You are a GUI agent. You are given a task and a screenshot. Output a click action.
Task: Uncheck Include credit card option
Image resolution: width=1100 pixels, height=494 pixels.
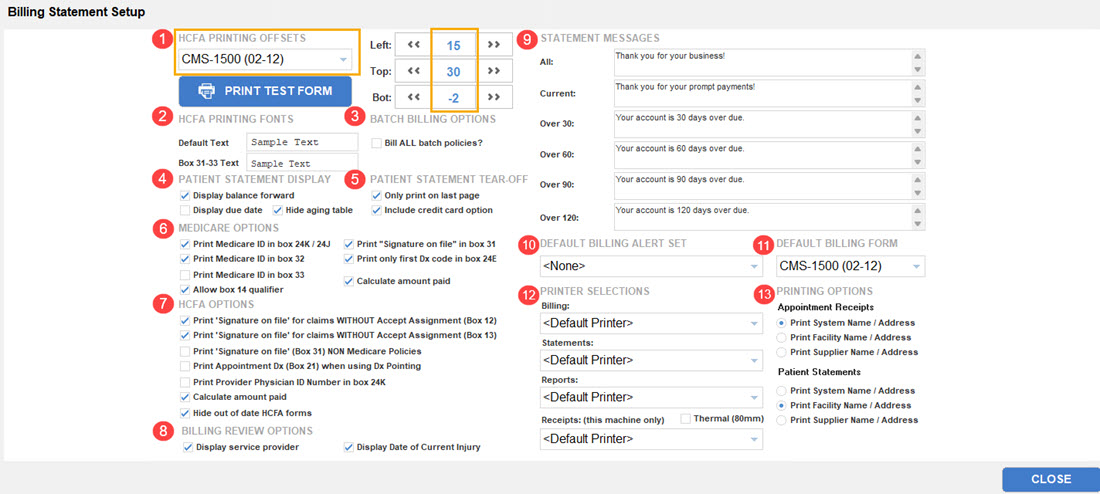[377, 210]
